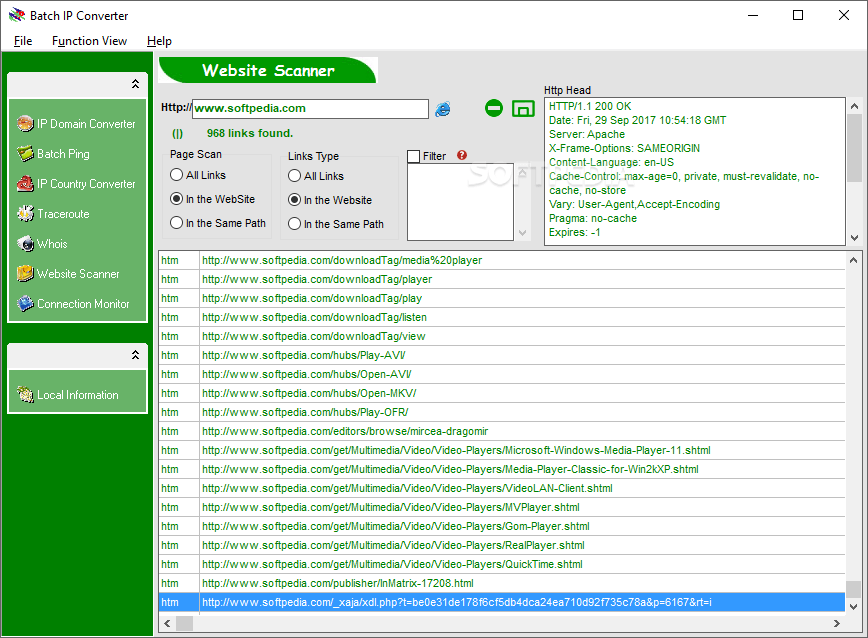868x638 pixels.
Task: Select the editors/browse/mircea-dragomir link row
Action: click(x=502, y=431)
